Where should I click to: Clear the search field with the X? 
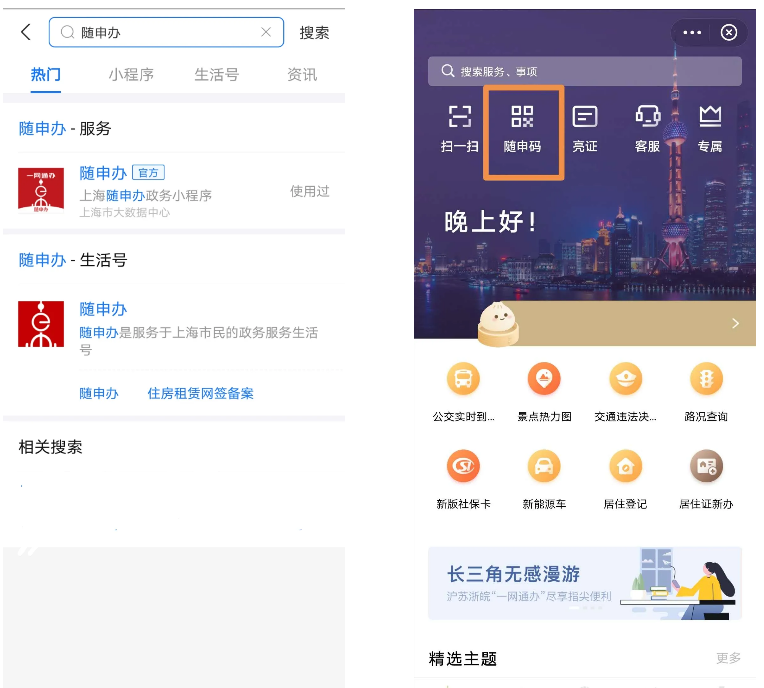click(x=266, y=32)
